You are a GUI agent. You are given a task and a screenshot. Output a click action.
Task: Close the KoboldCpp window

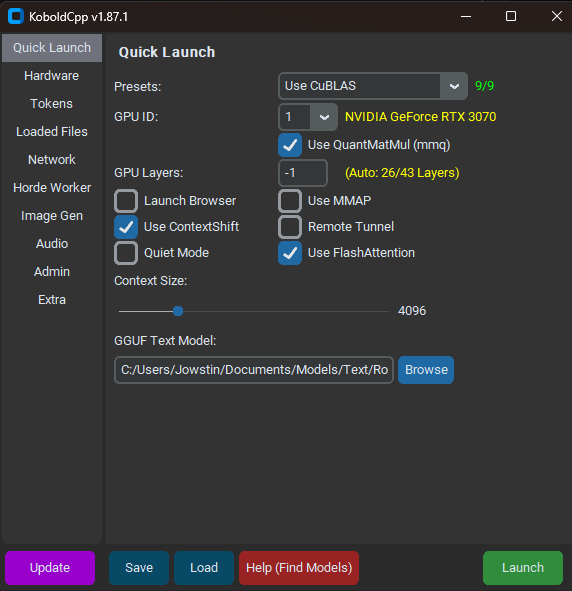557,16
